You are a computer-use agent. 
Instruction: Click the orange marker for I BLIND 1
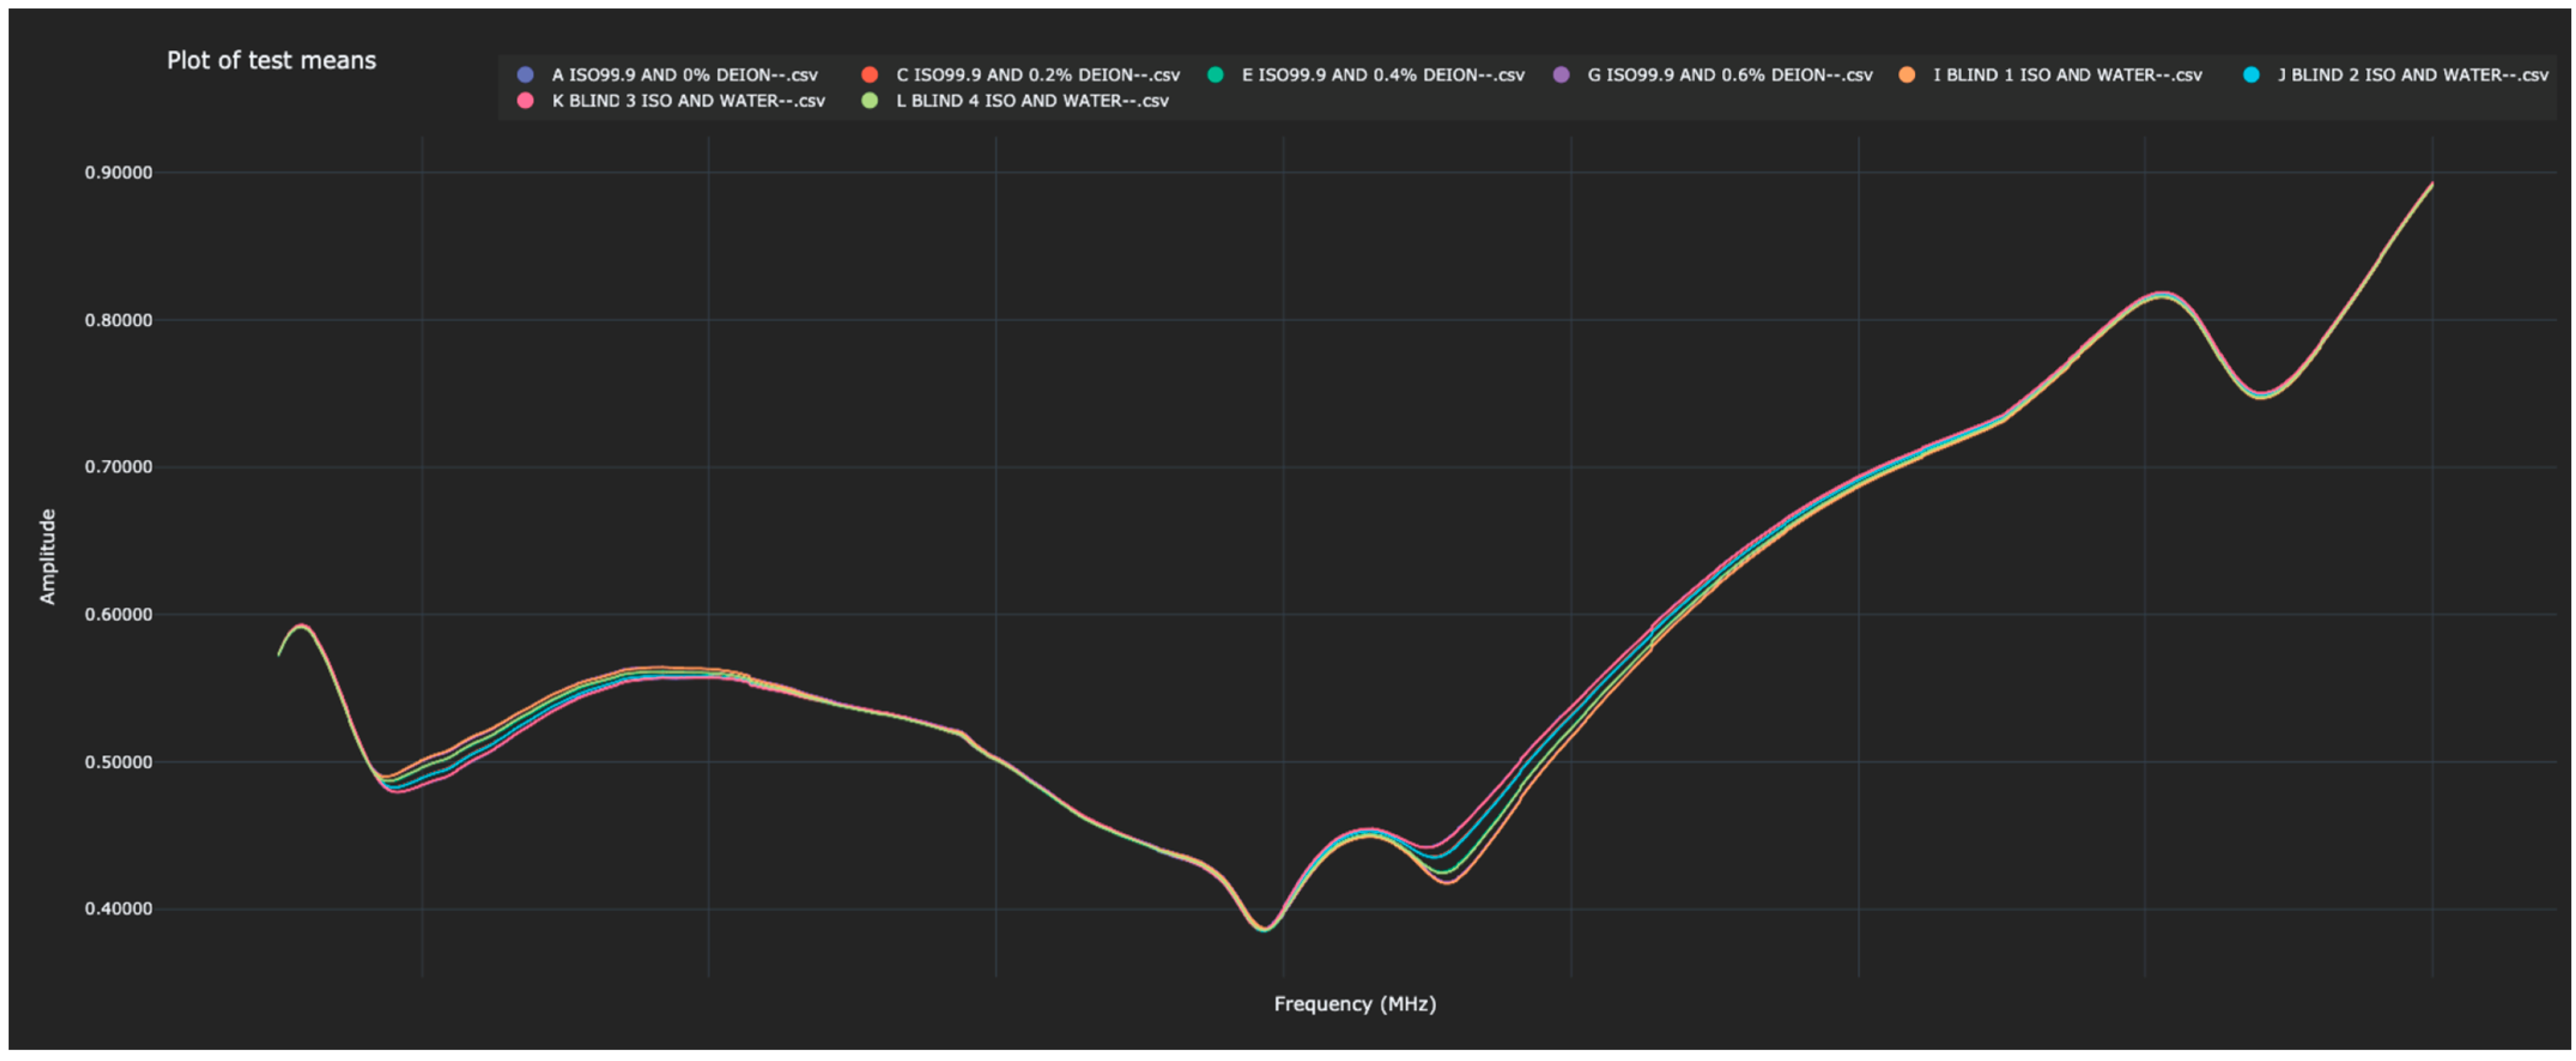click(1907, 74)
